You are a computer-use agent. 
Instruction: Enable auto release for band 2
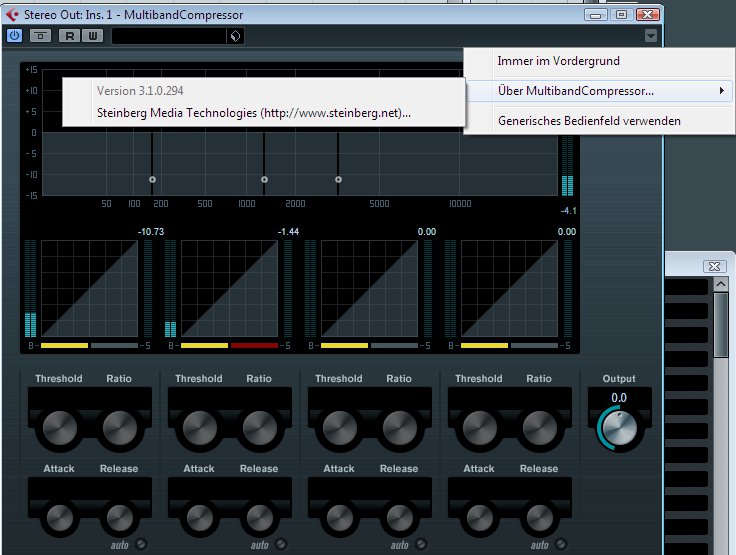click(281, 544)
